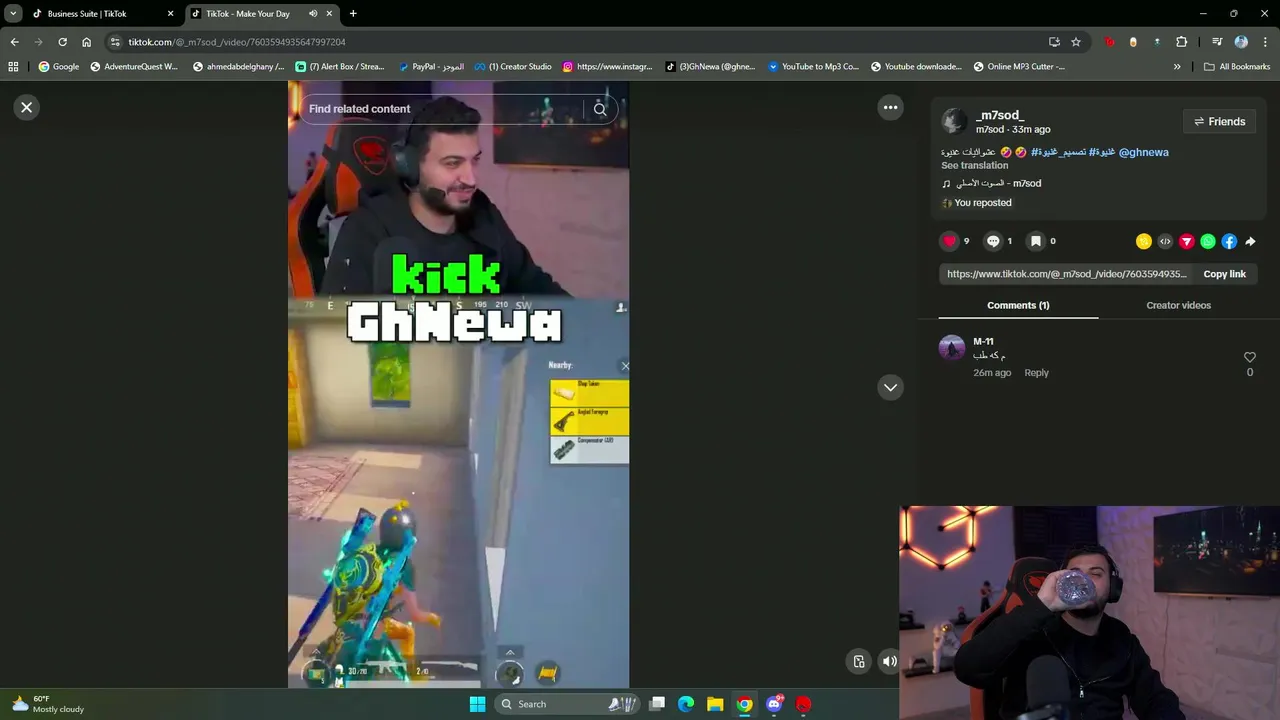
Task: Open the Google bookmark
Action: click(59, 67)
